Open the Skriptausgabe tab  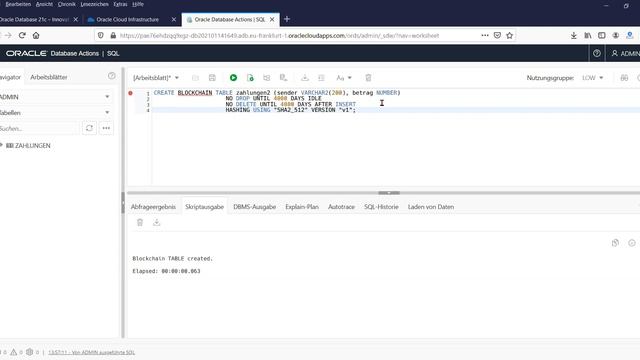204,207
